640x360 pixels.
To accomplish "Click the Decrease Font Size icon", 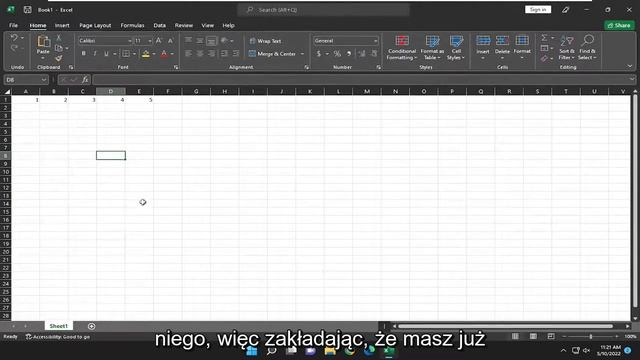I will (x=171, y=40).
